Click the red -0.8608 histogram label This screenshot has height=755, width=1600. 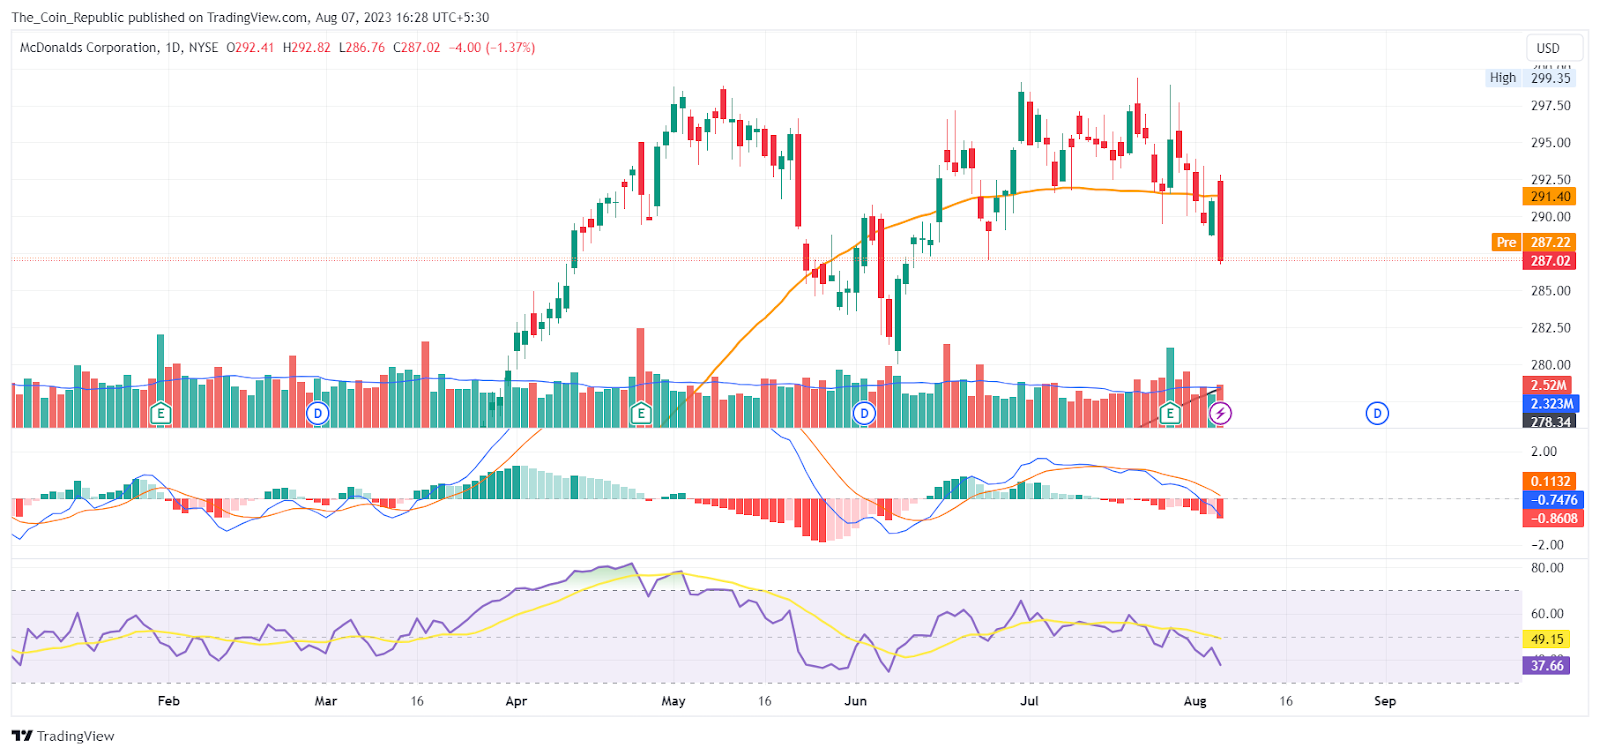click(1553, 518)
